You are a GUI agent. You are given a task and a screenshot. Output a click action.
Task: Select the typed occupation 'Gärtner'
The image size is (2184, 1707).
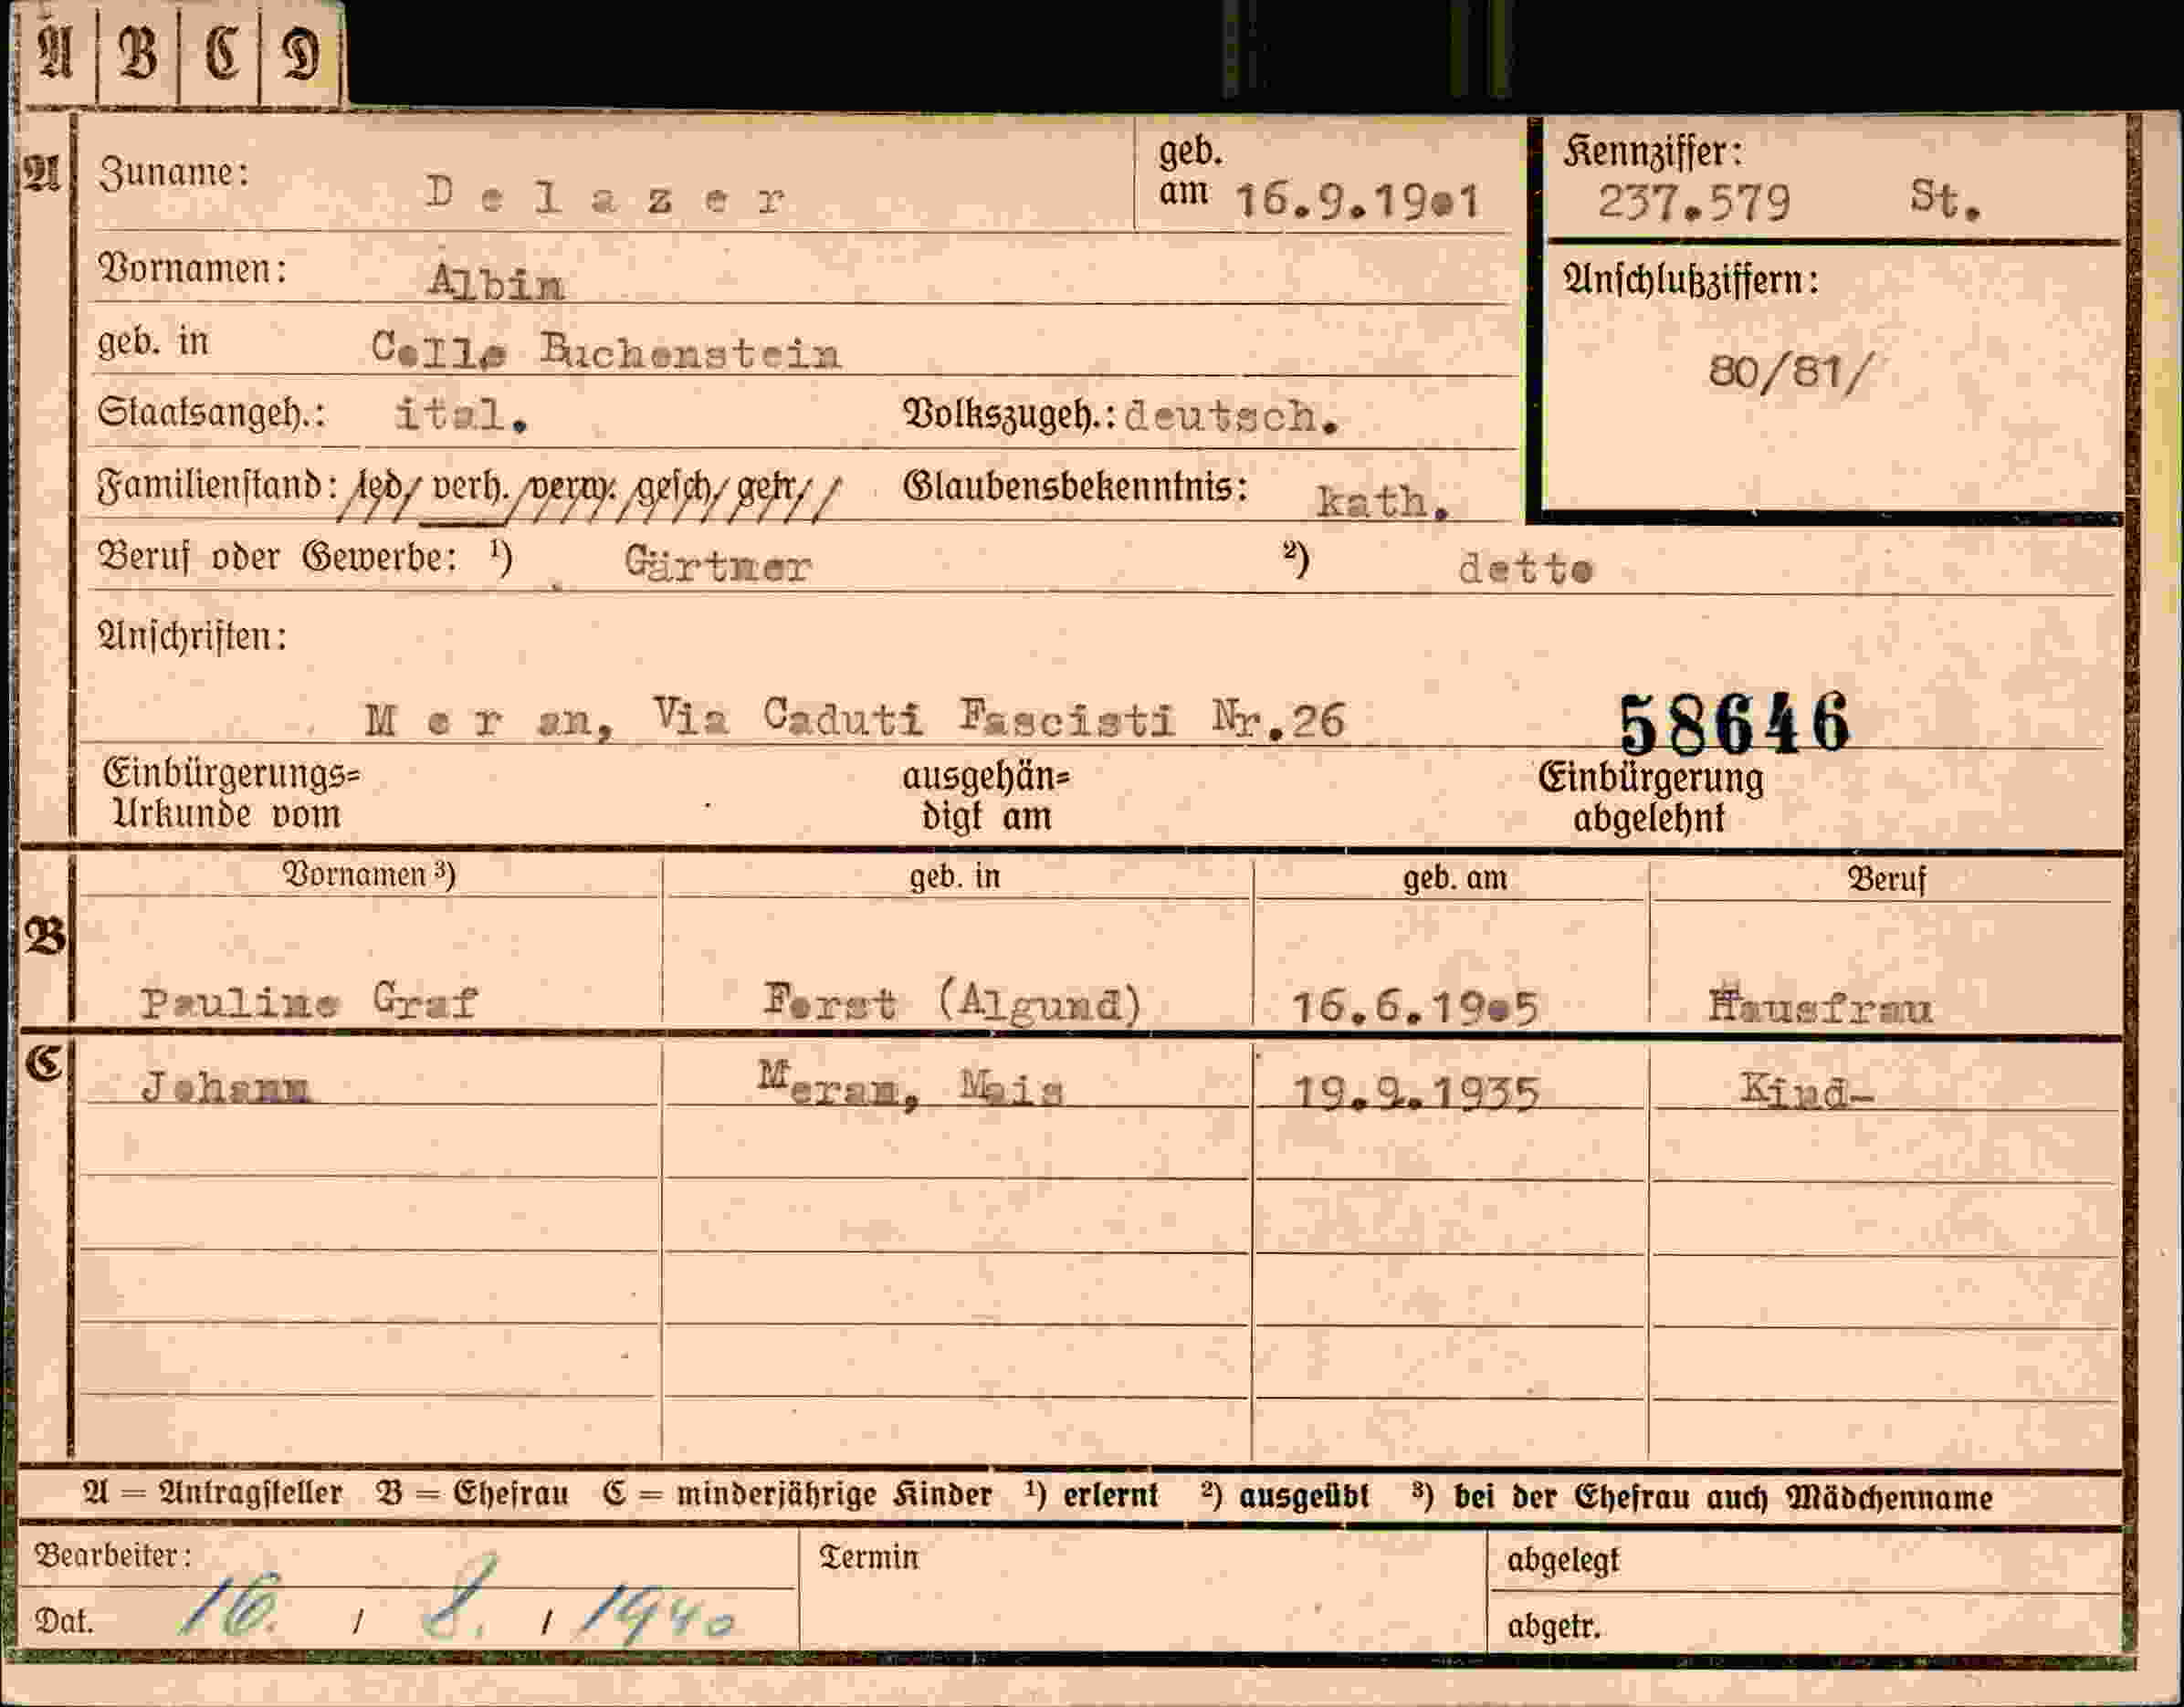(717, 565)
